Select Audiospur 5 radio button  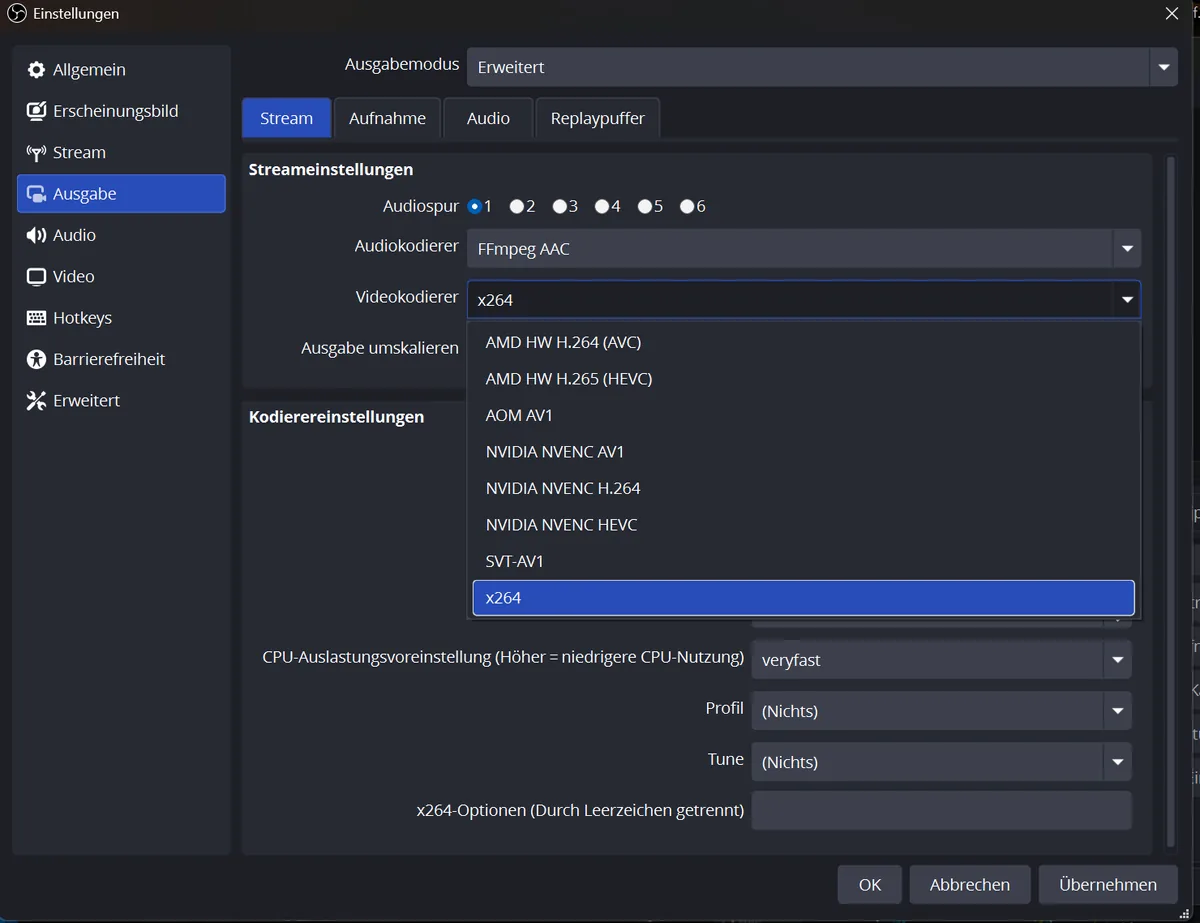point(645,206)
